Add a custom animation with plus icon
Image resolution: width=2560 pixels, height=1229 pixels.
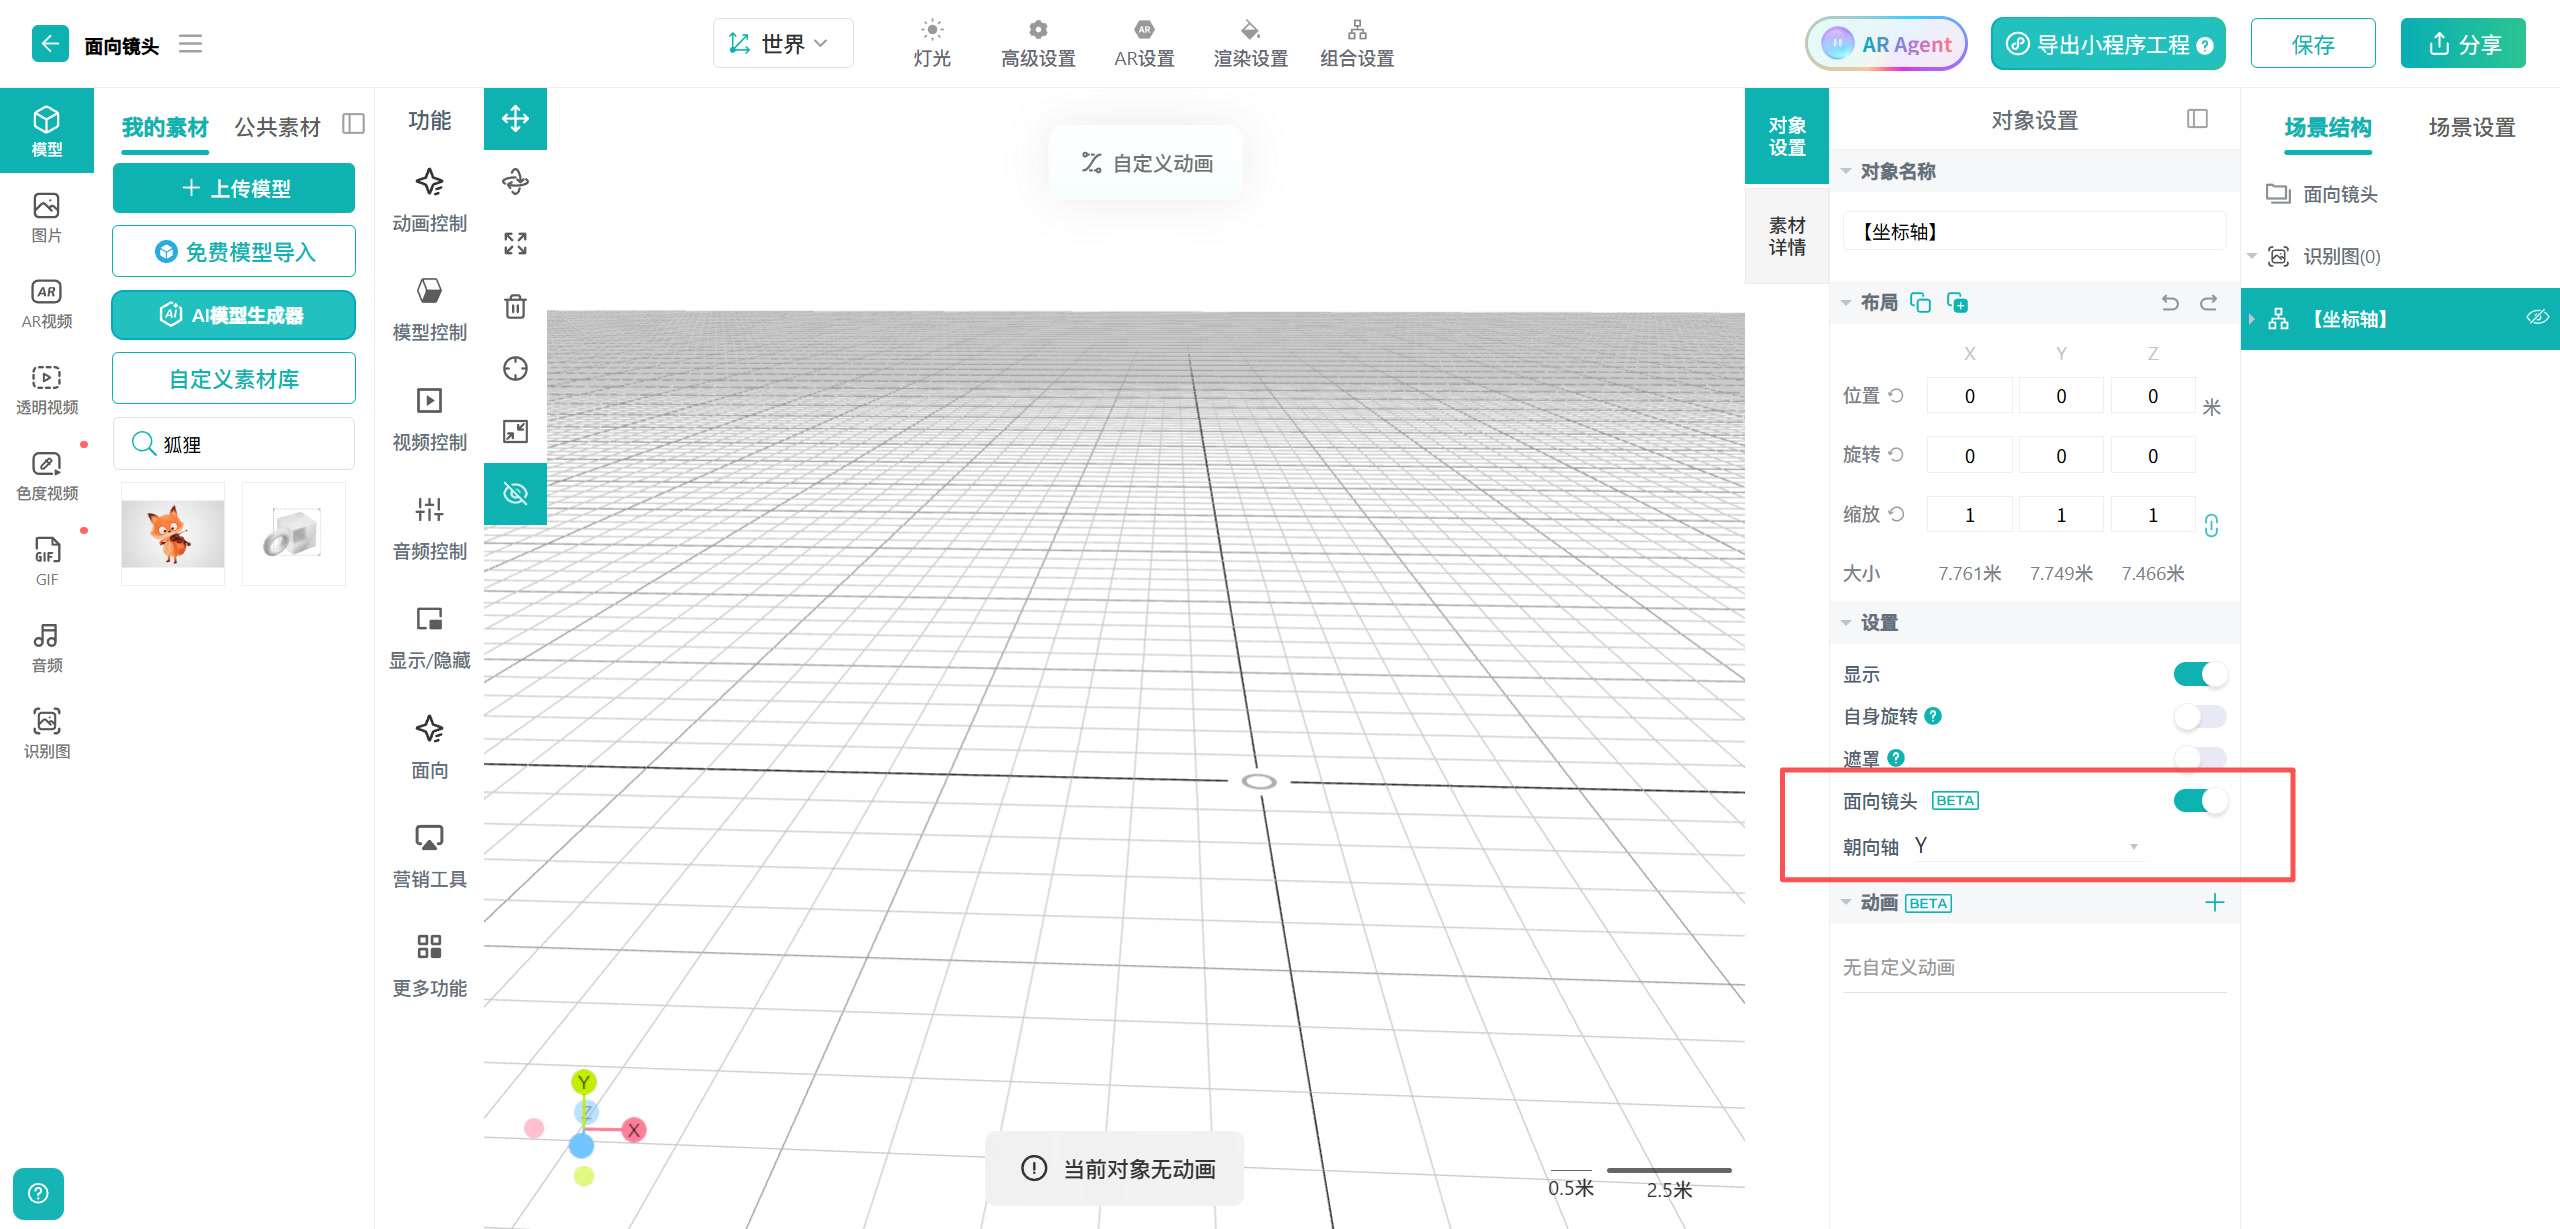pyautogui.click(x=2214, y=903)
